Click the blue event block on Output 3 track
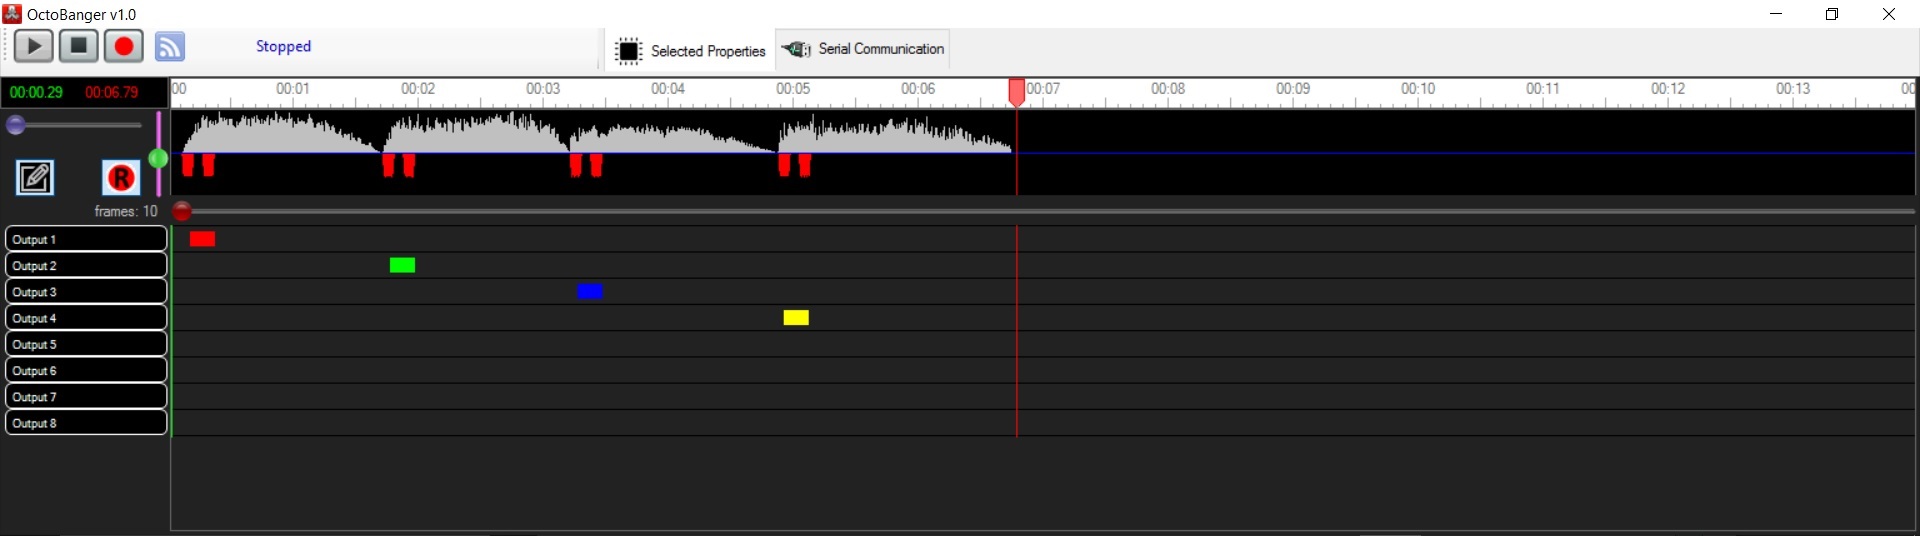The height and width of the screenshot is (536, 1920). (590, 291)
